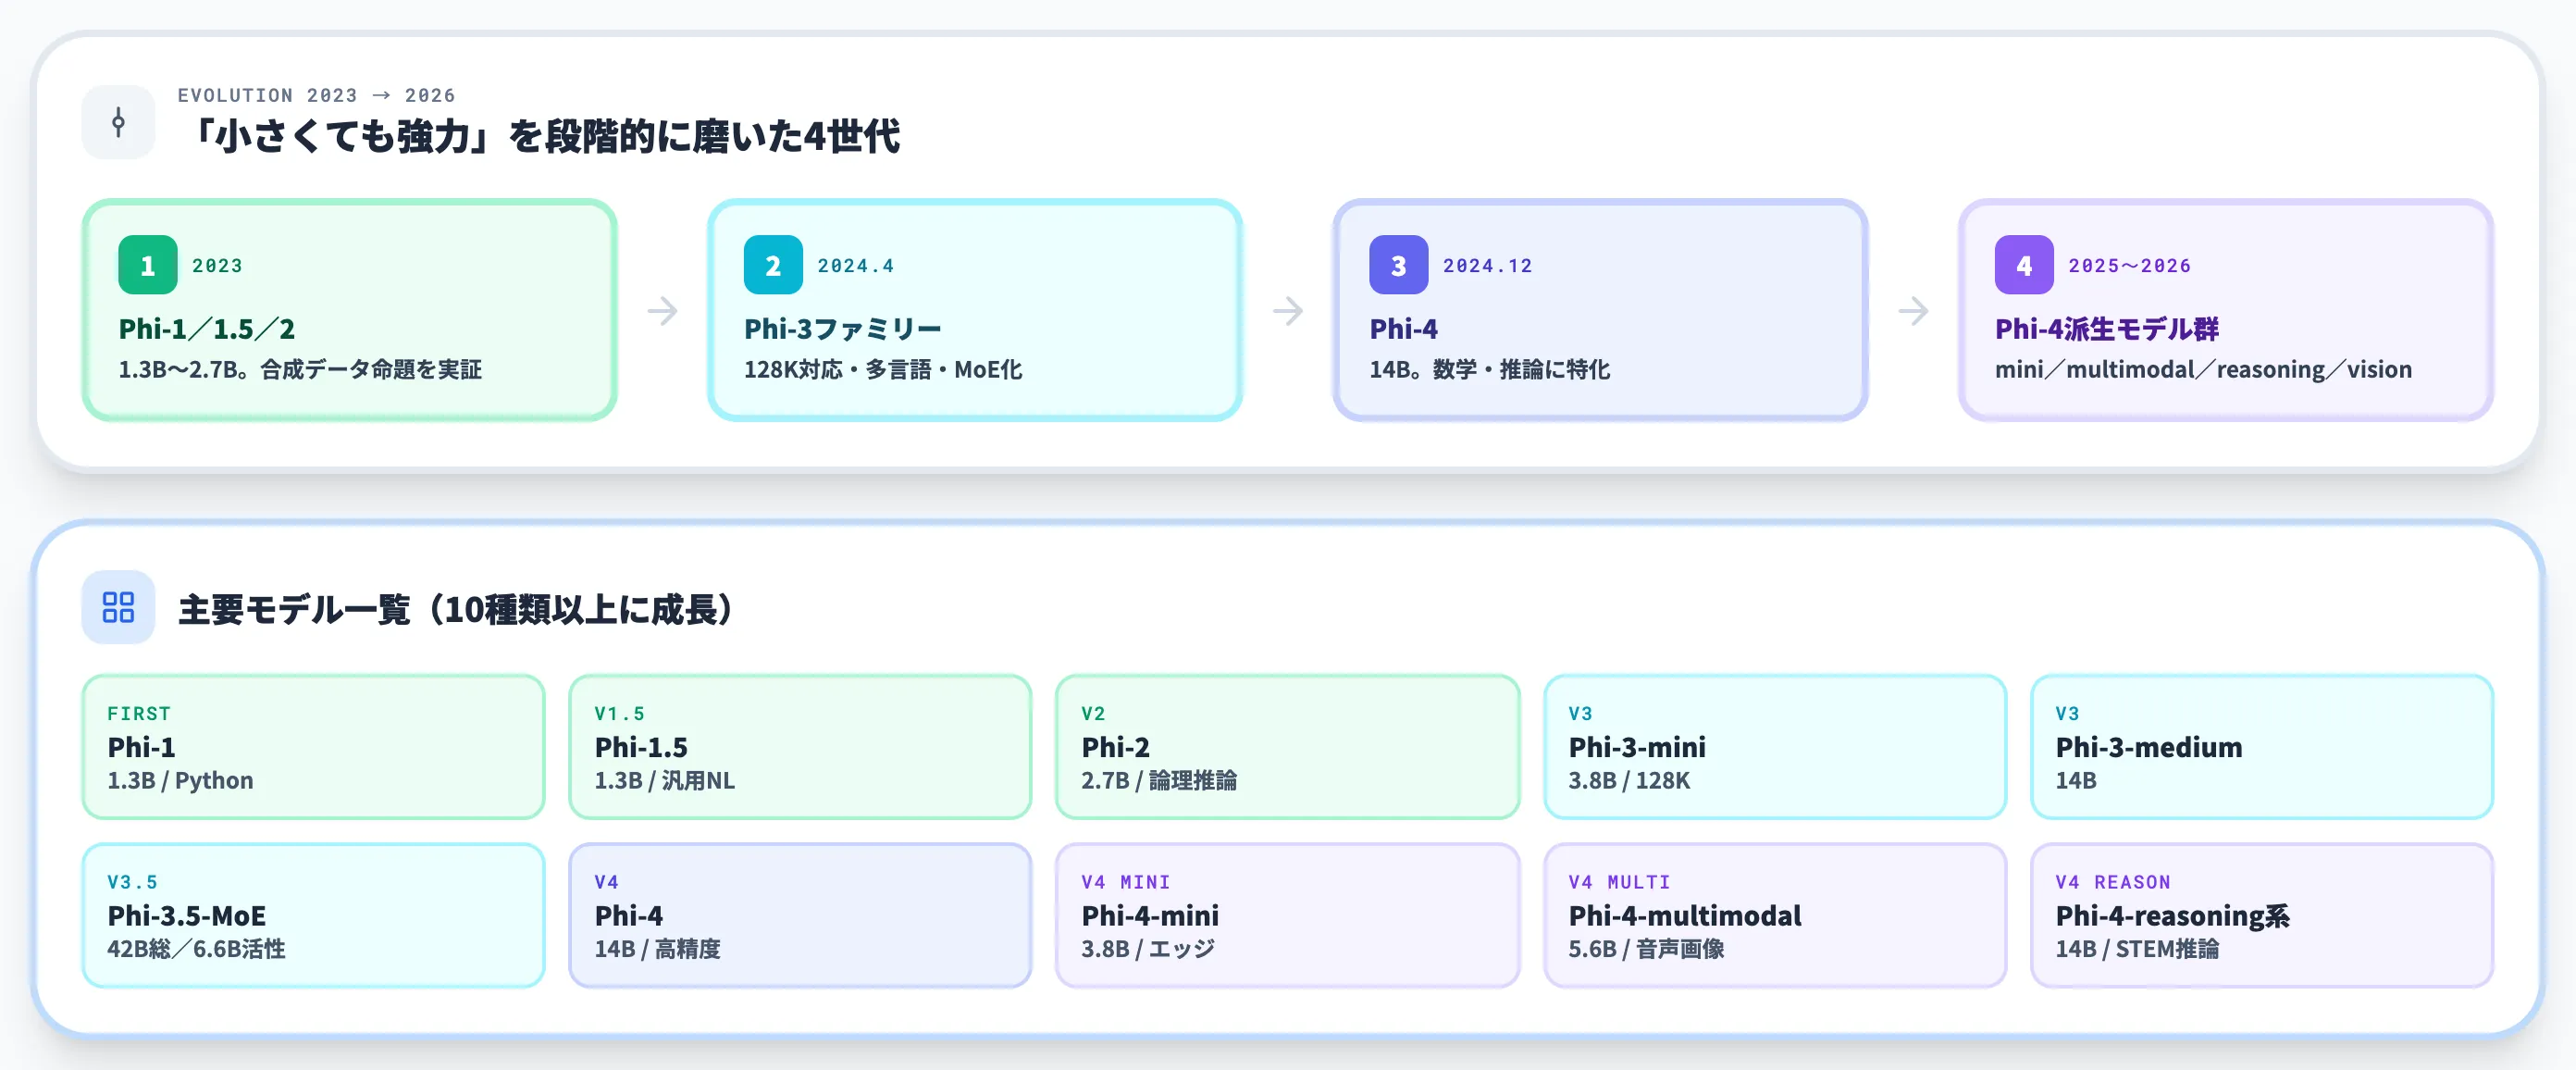Click the arrow between Phi-1／1.5／2 and Phi-3ファミリー
Screen dimensions: 2576x1070
(x=662, y=311)
